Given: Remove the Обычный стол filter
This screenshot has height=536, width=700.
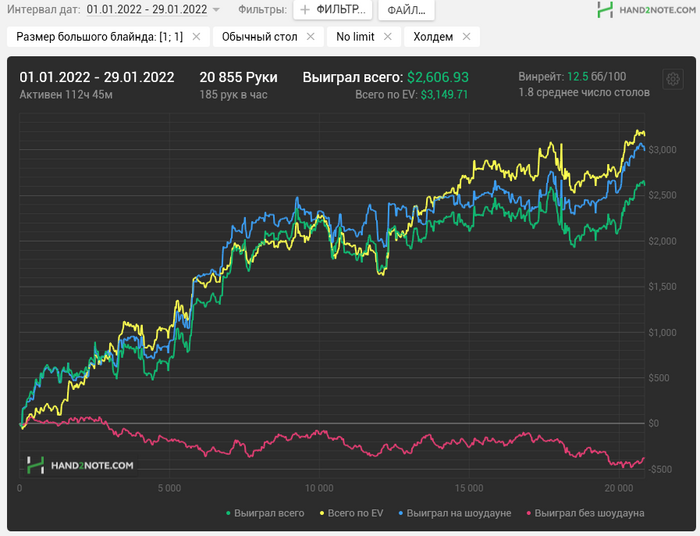Looking at the screenshot, I should [310, 37].
